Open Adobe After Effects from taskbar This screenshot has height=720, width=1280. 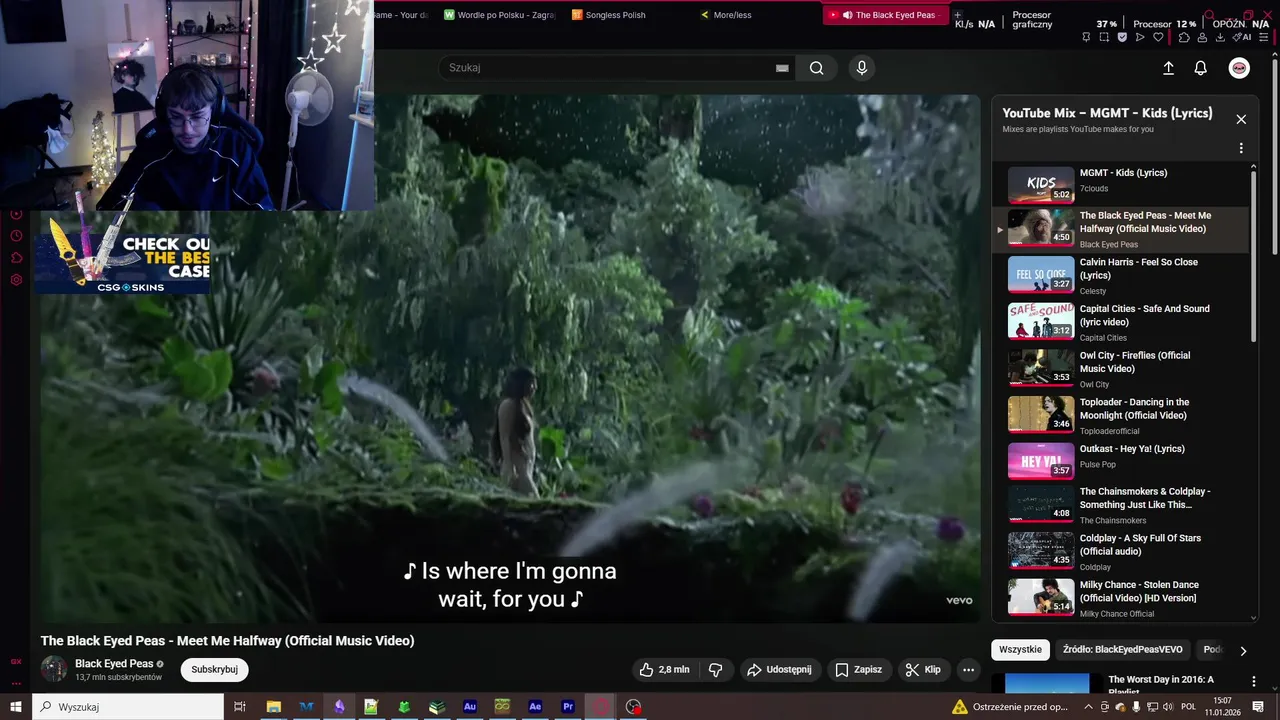535,707
